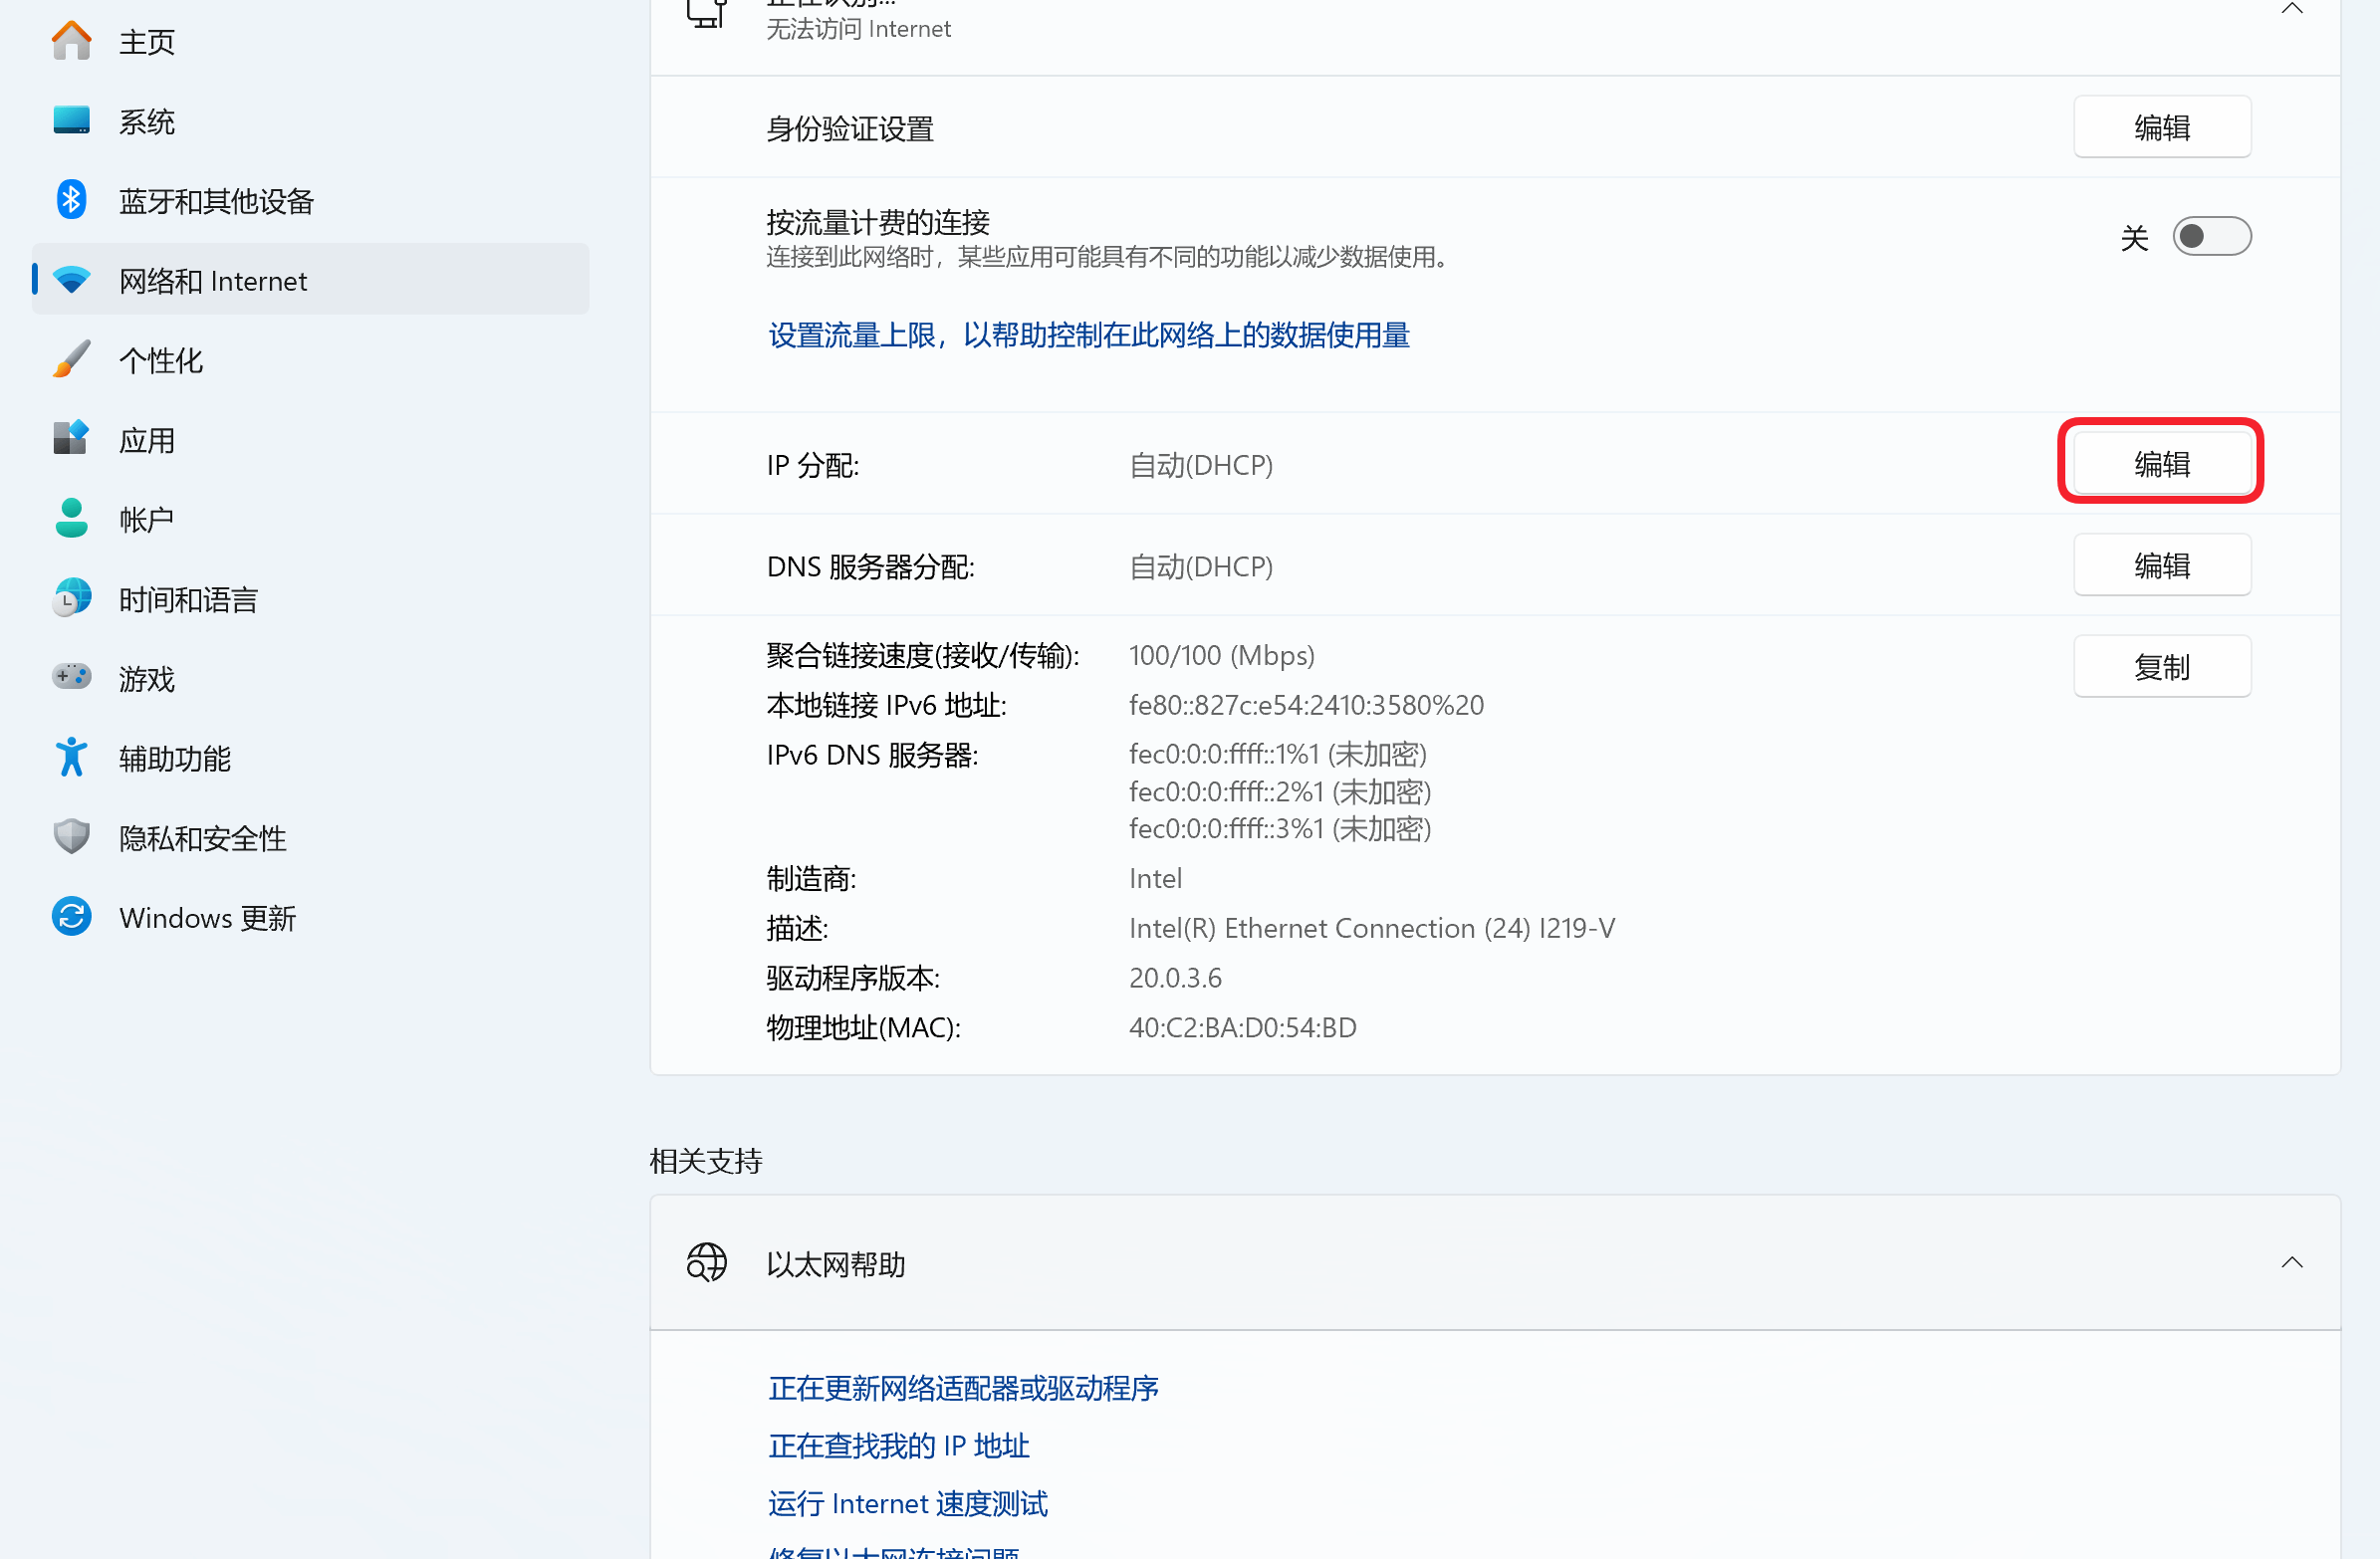The image size is (2380, 1559).
Task: Open 正在查找我的 IP 地址 help link
Action: [898, 1446]
